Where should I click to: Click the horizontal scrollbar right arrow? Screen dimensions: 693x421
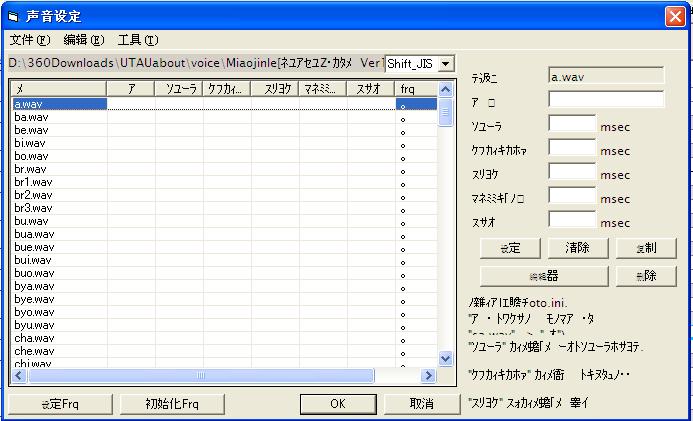428,375
